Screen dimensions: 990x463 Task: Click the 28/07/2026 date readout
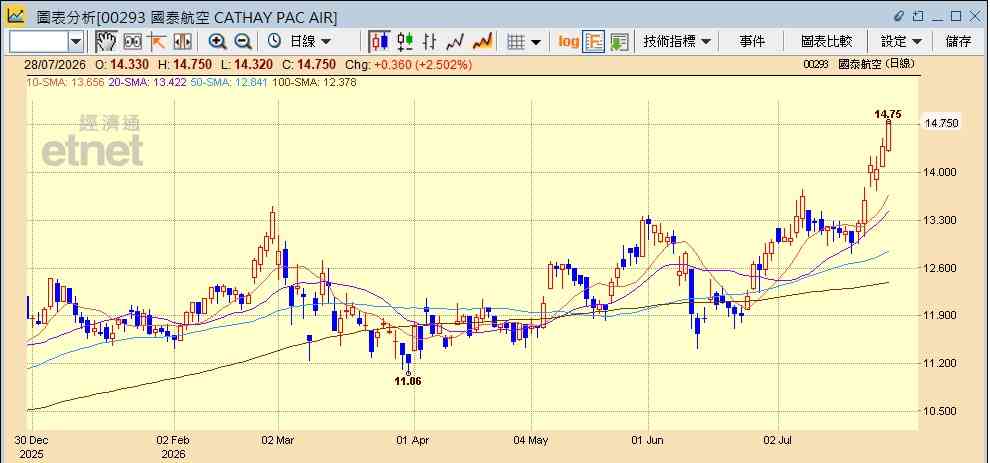pyautogui.click(x=53, y=64)
